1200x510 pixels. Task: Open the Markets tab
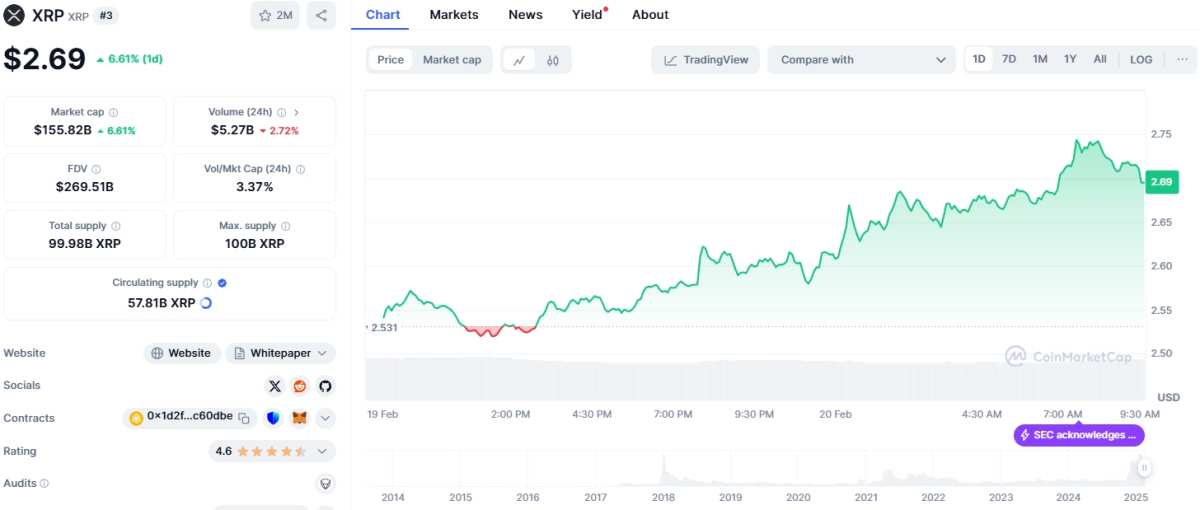coord(454,15)
